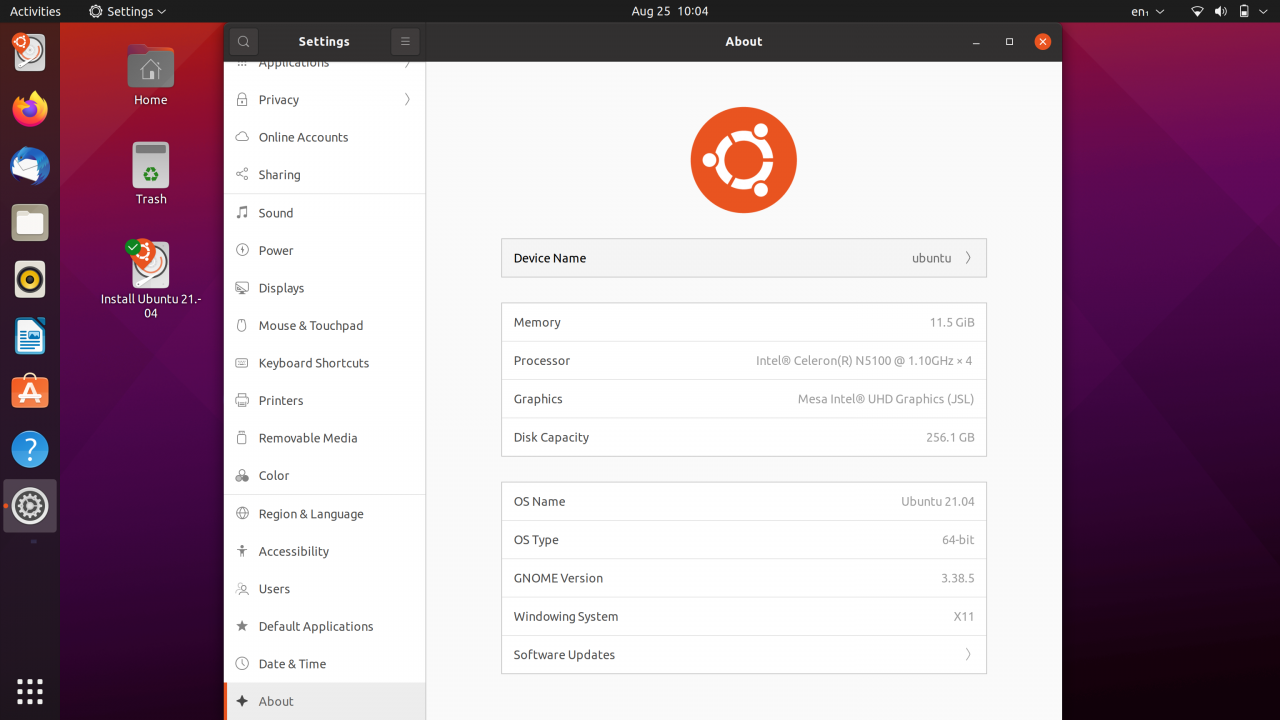Select Keyboard Shortcuts panel
The height and width of the screenshot is (720, 1280).
325,363
